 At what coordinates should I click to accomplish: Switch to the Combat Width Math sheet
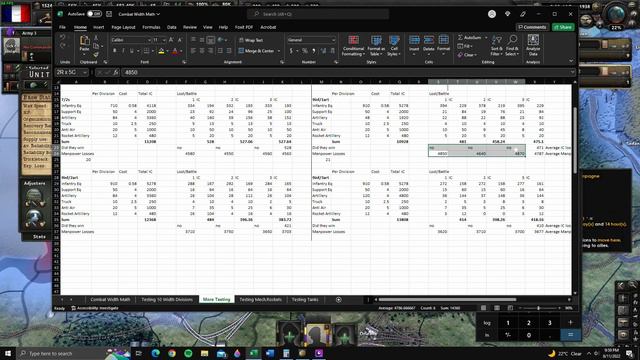pos(110,300)
